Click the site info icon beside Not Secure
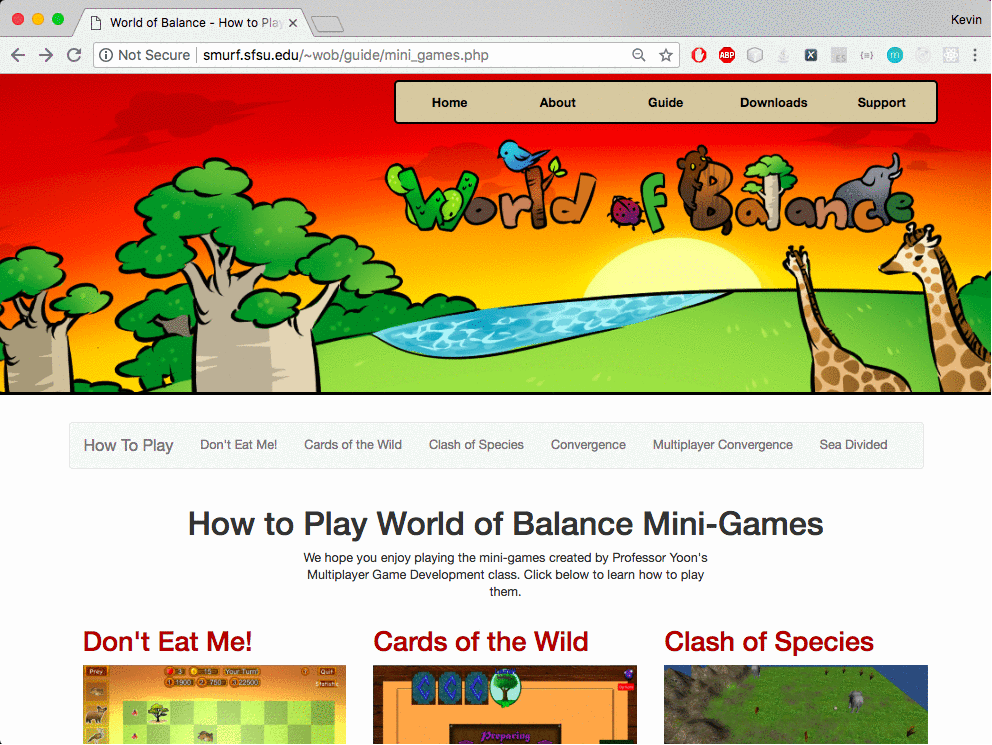 click(106, 55)
